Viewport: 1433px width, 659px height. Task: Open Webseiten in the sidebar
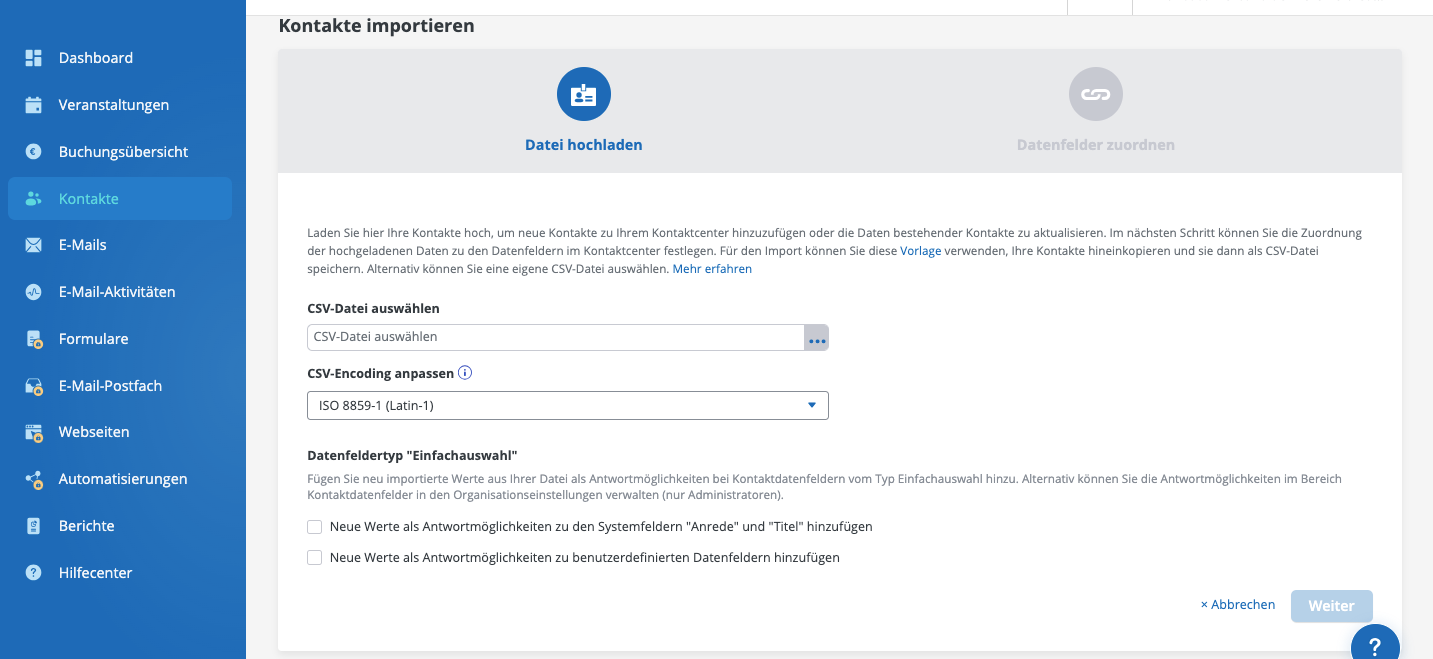tap(94, 432)
